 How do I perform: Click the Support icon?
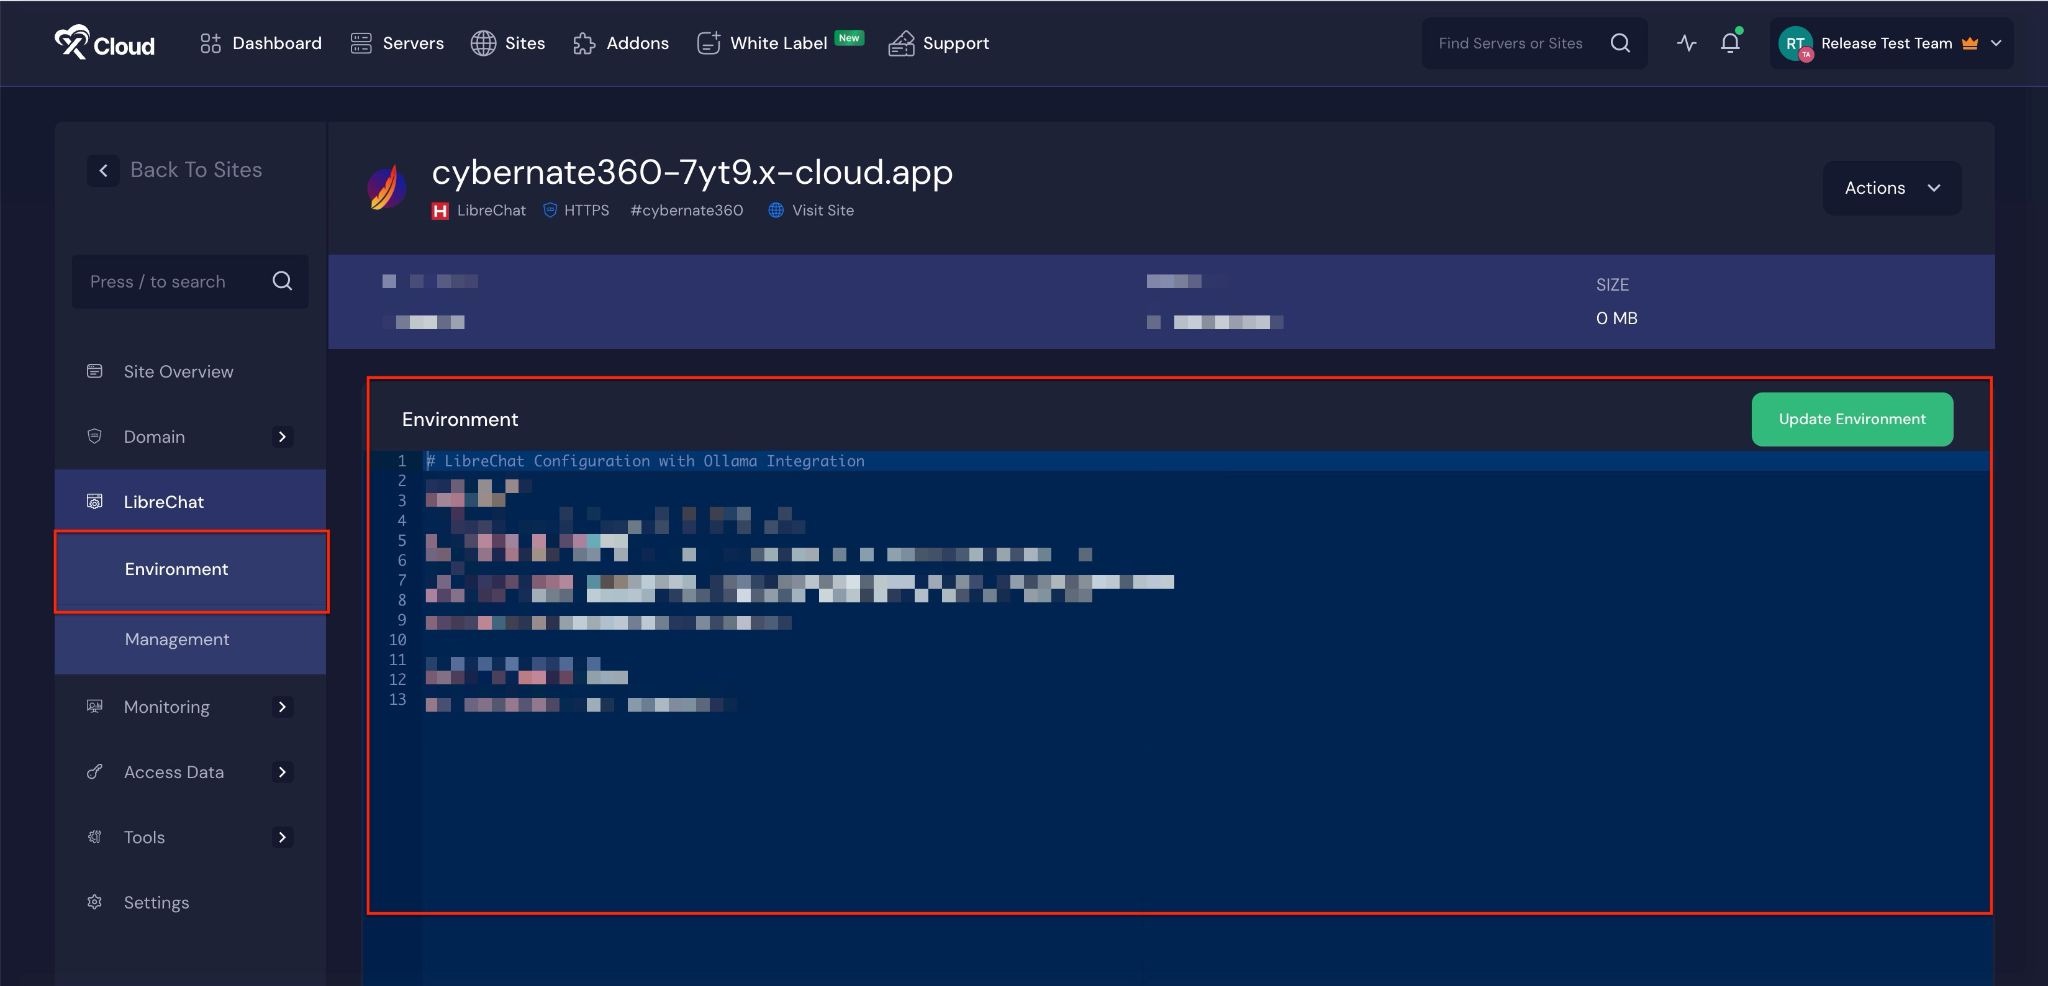pos(901,43)
